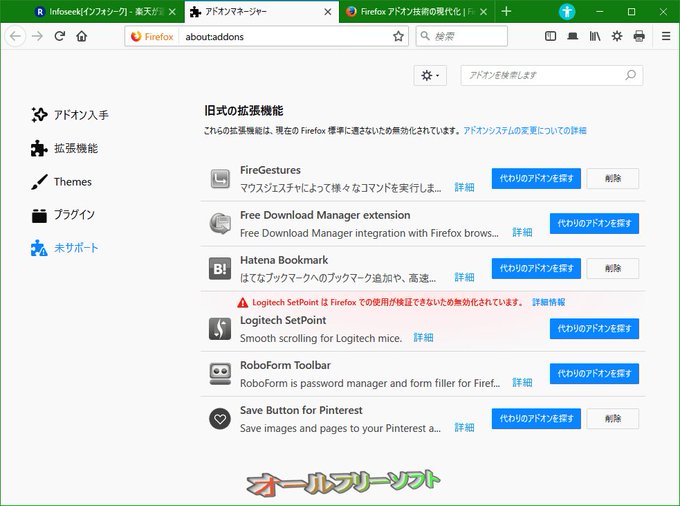Open the home page icon
The width and height of the screenshot is (680, 506).
tap(82, 36)
